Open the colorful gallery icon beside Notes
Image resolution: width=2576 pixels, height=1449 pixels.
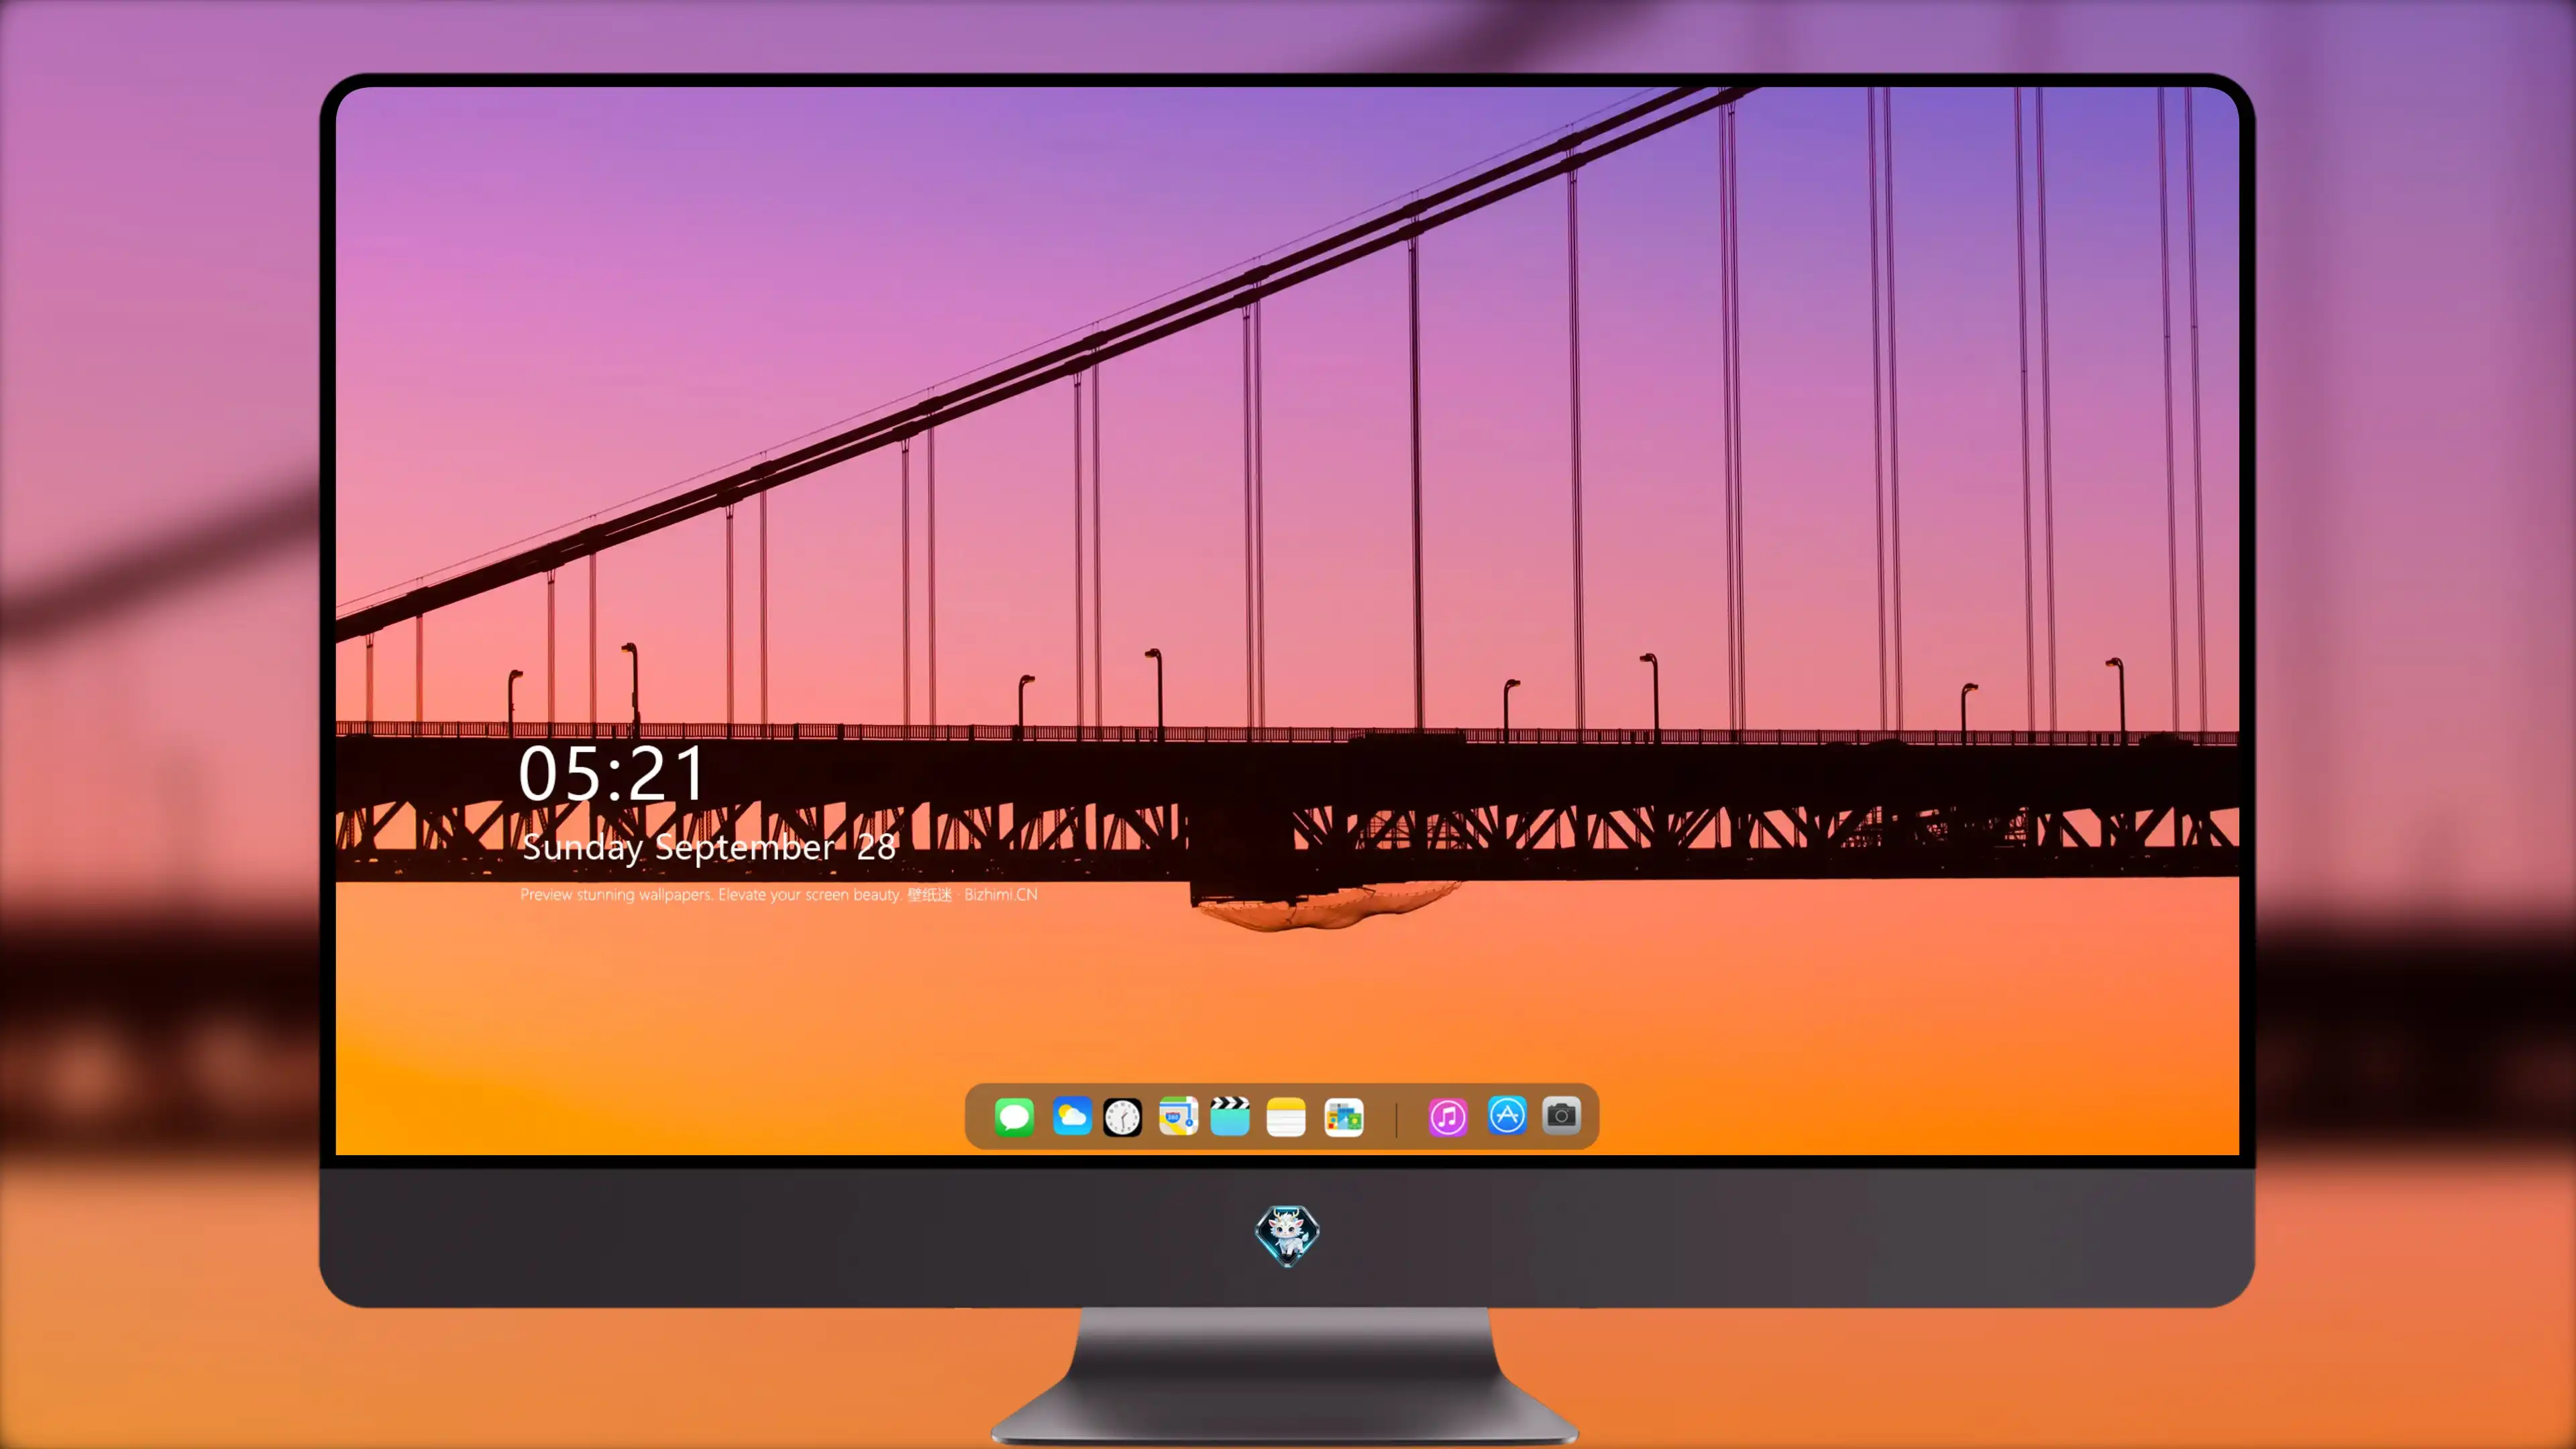point(1343,1117)
